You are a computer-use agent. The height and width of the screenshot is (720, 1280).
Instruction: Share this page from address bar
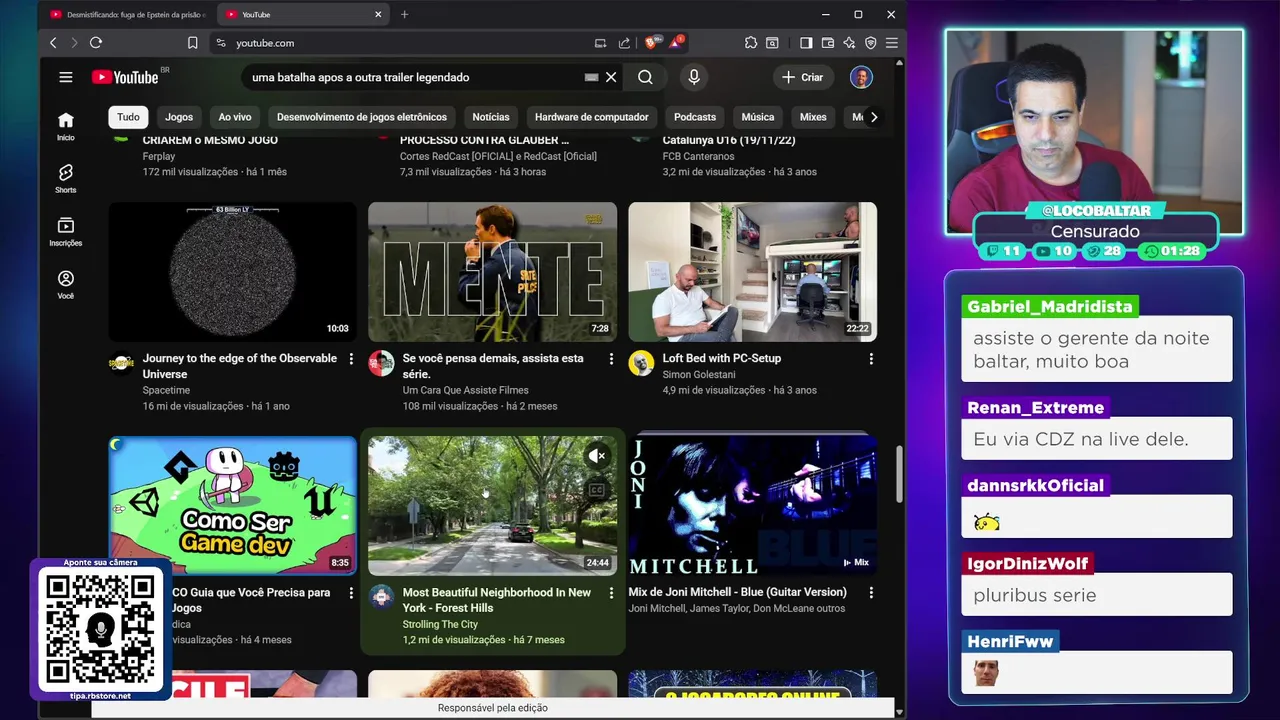tap(624, 43)
